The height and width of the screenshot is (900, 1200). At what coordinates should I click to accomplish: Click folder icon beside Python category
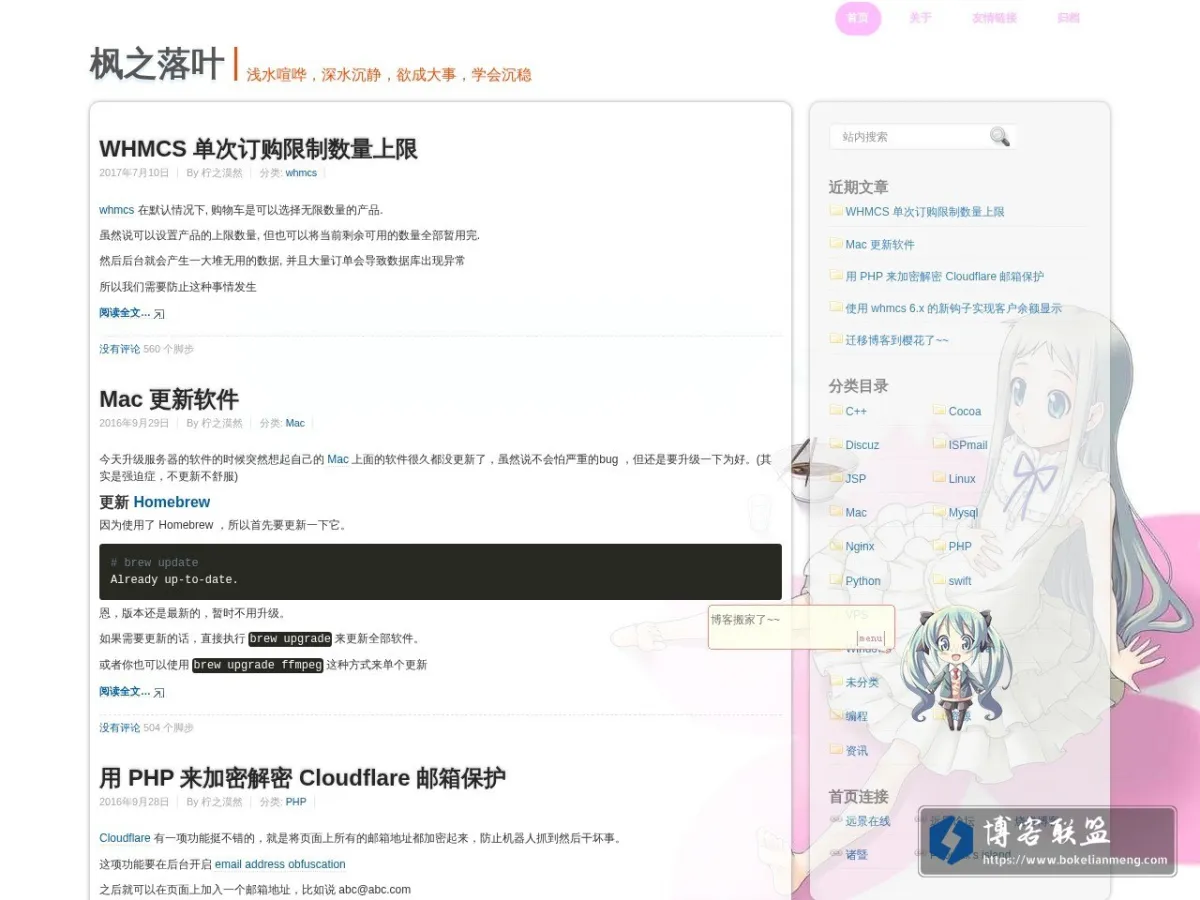point(836,580)
